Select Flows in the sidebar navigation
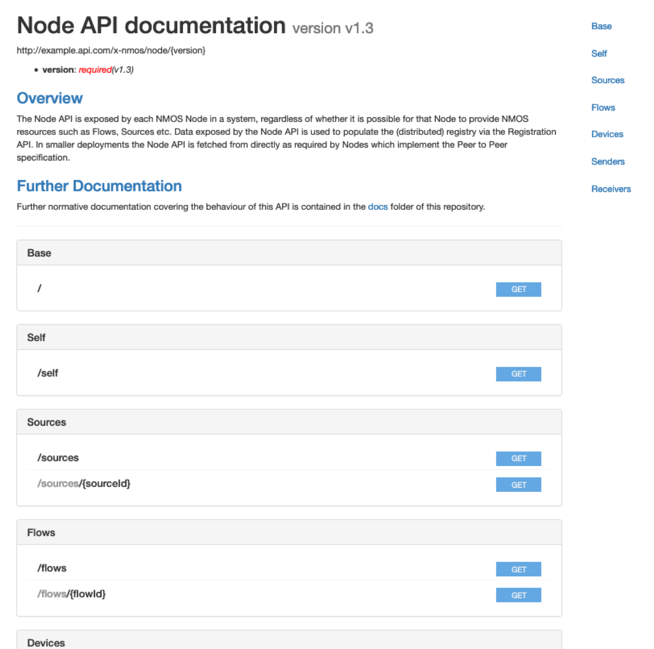The height and width of the screenshot is (649, 654). click(x=603, y=107)
